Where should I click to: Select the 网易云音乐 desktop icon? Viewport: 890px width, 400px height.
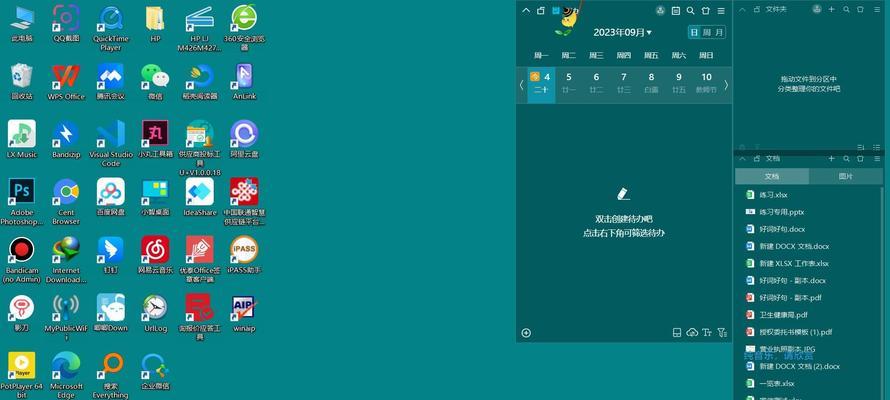[x=155, y=255]
